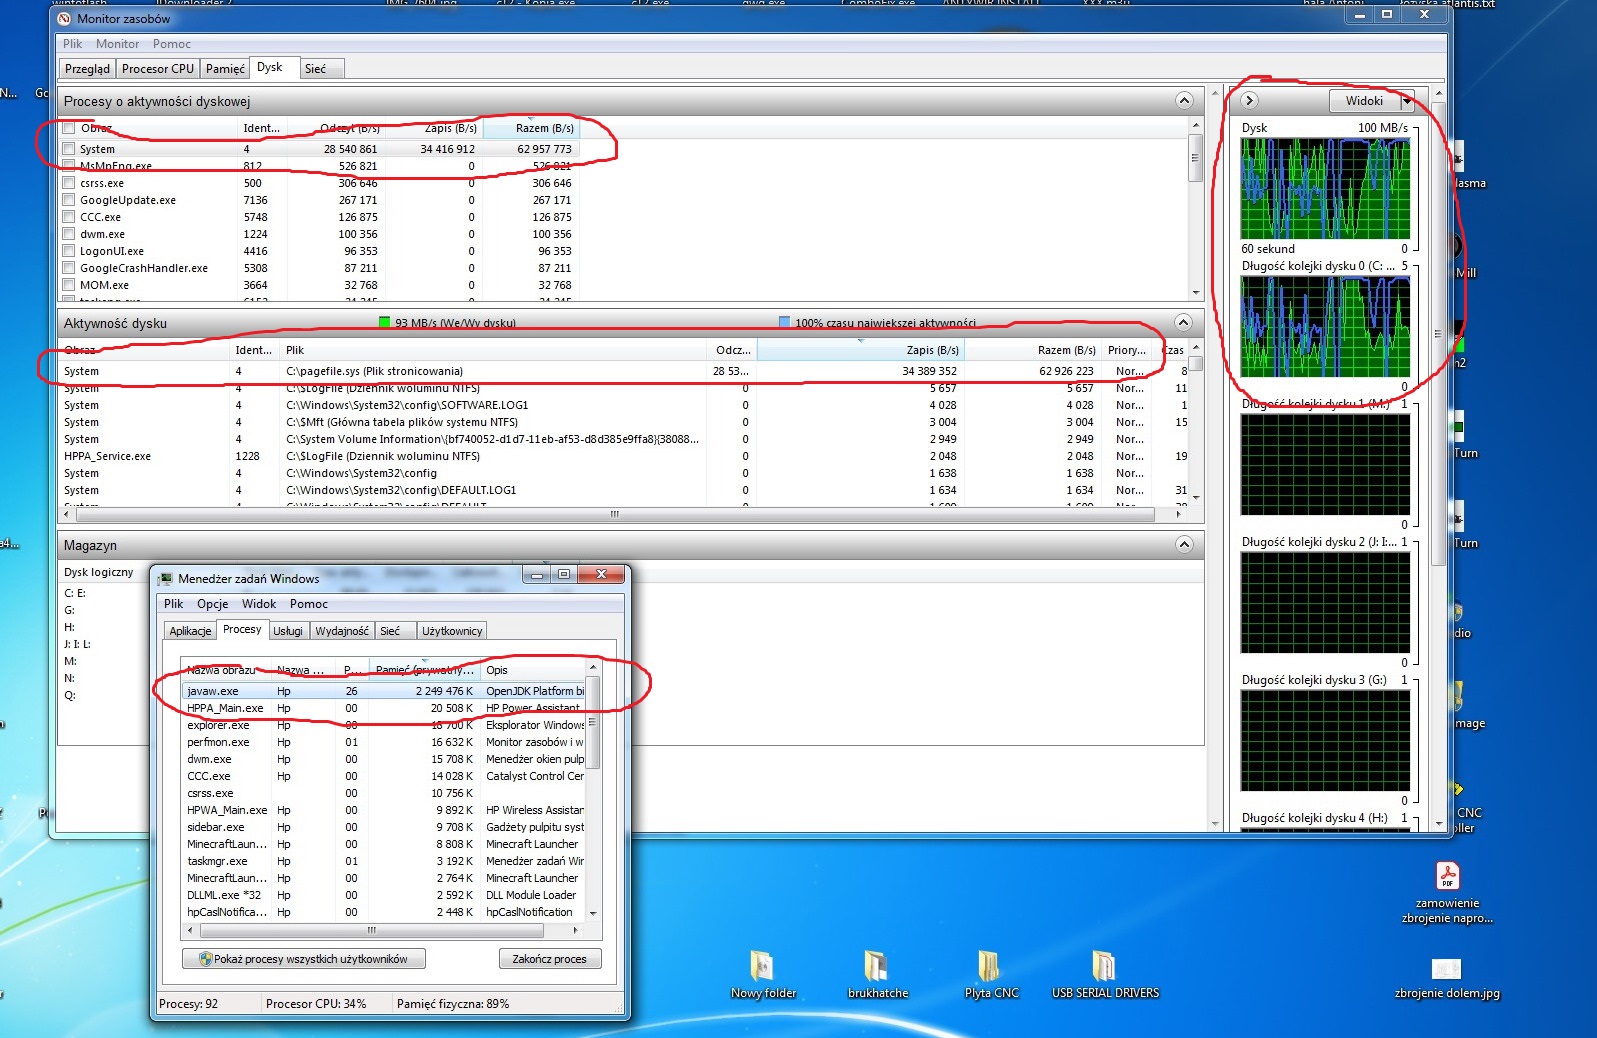Click the Zakończ proces button
The height and width of the screenshot is (1038, 1597).
pos(549,959)
